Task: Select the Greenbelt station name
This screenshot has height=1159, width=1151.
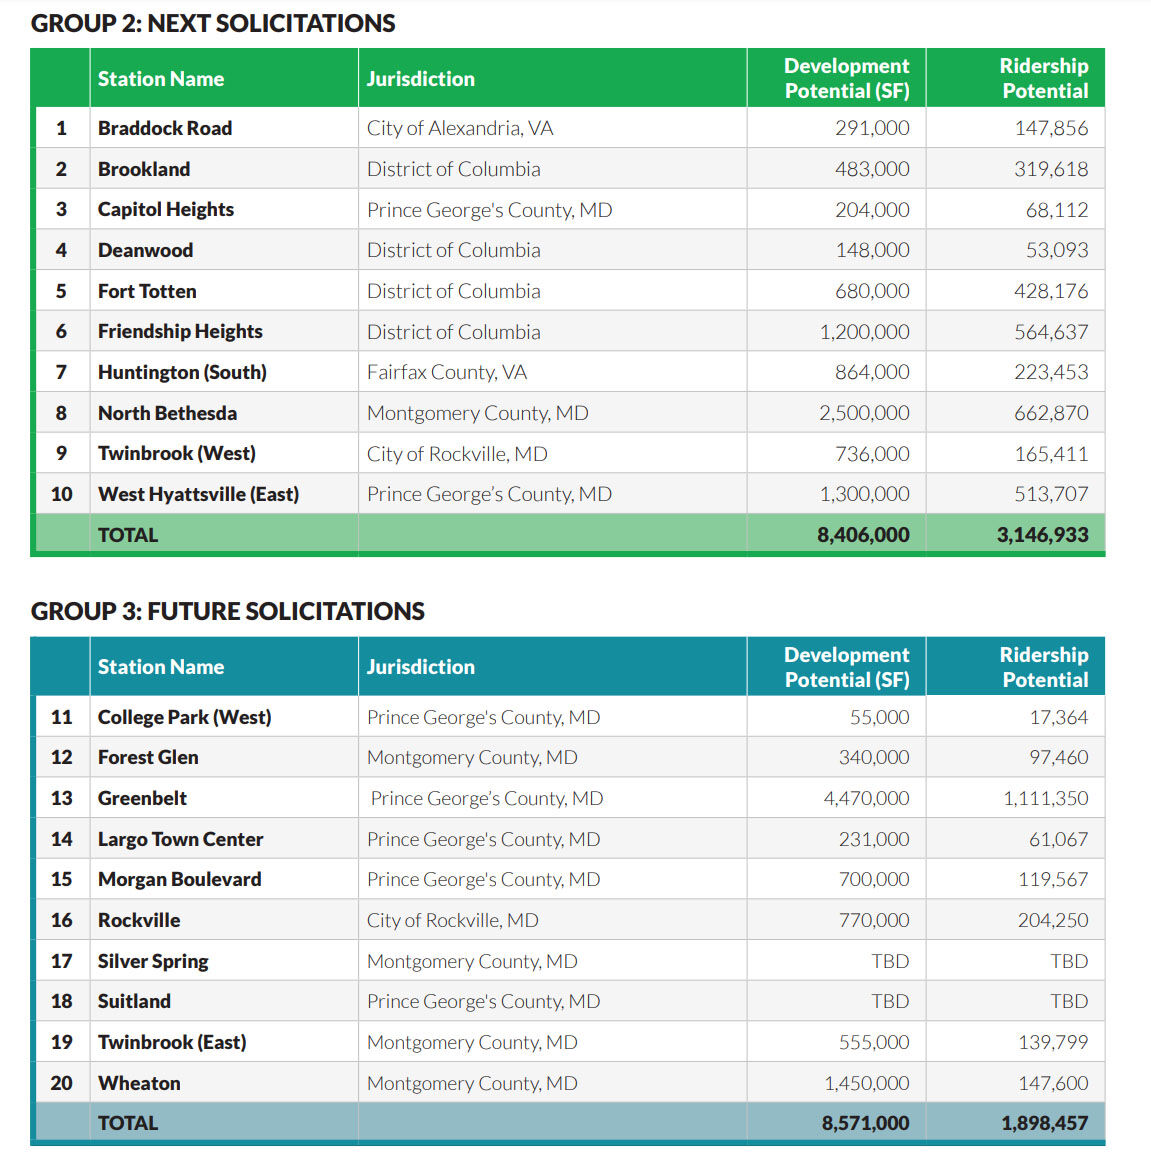Action: point(142,798)
